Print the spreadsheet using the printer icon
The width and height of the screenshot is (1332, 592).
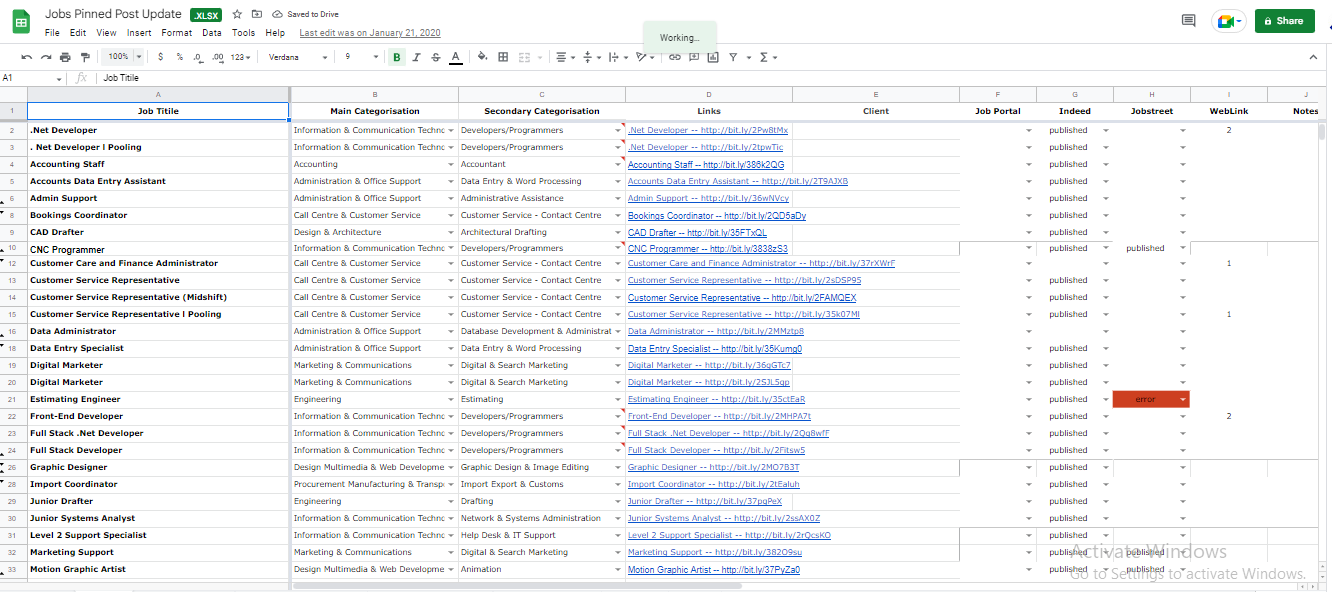pyautogui.click(x=65, y=57)
